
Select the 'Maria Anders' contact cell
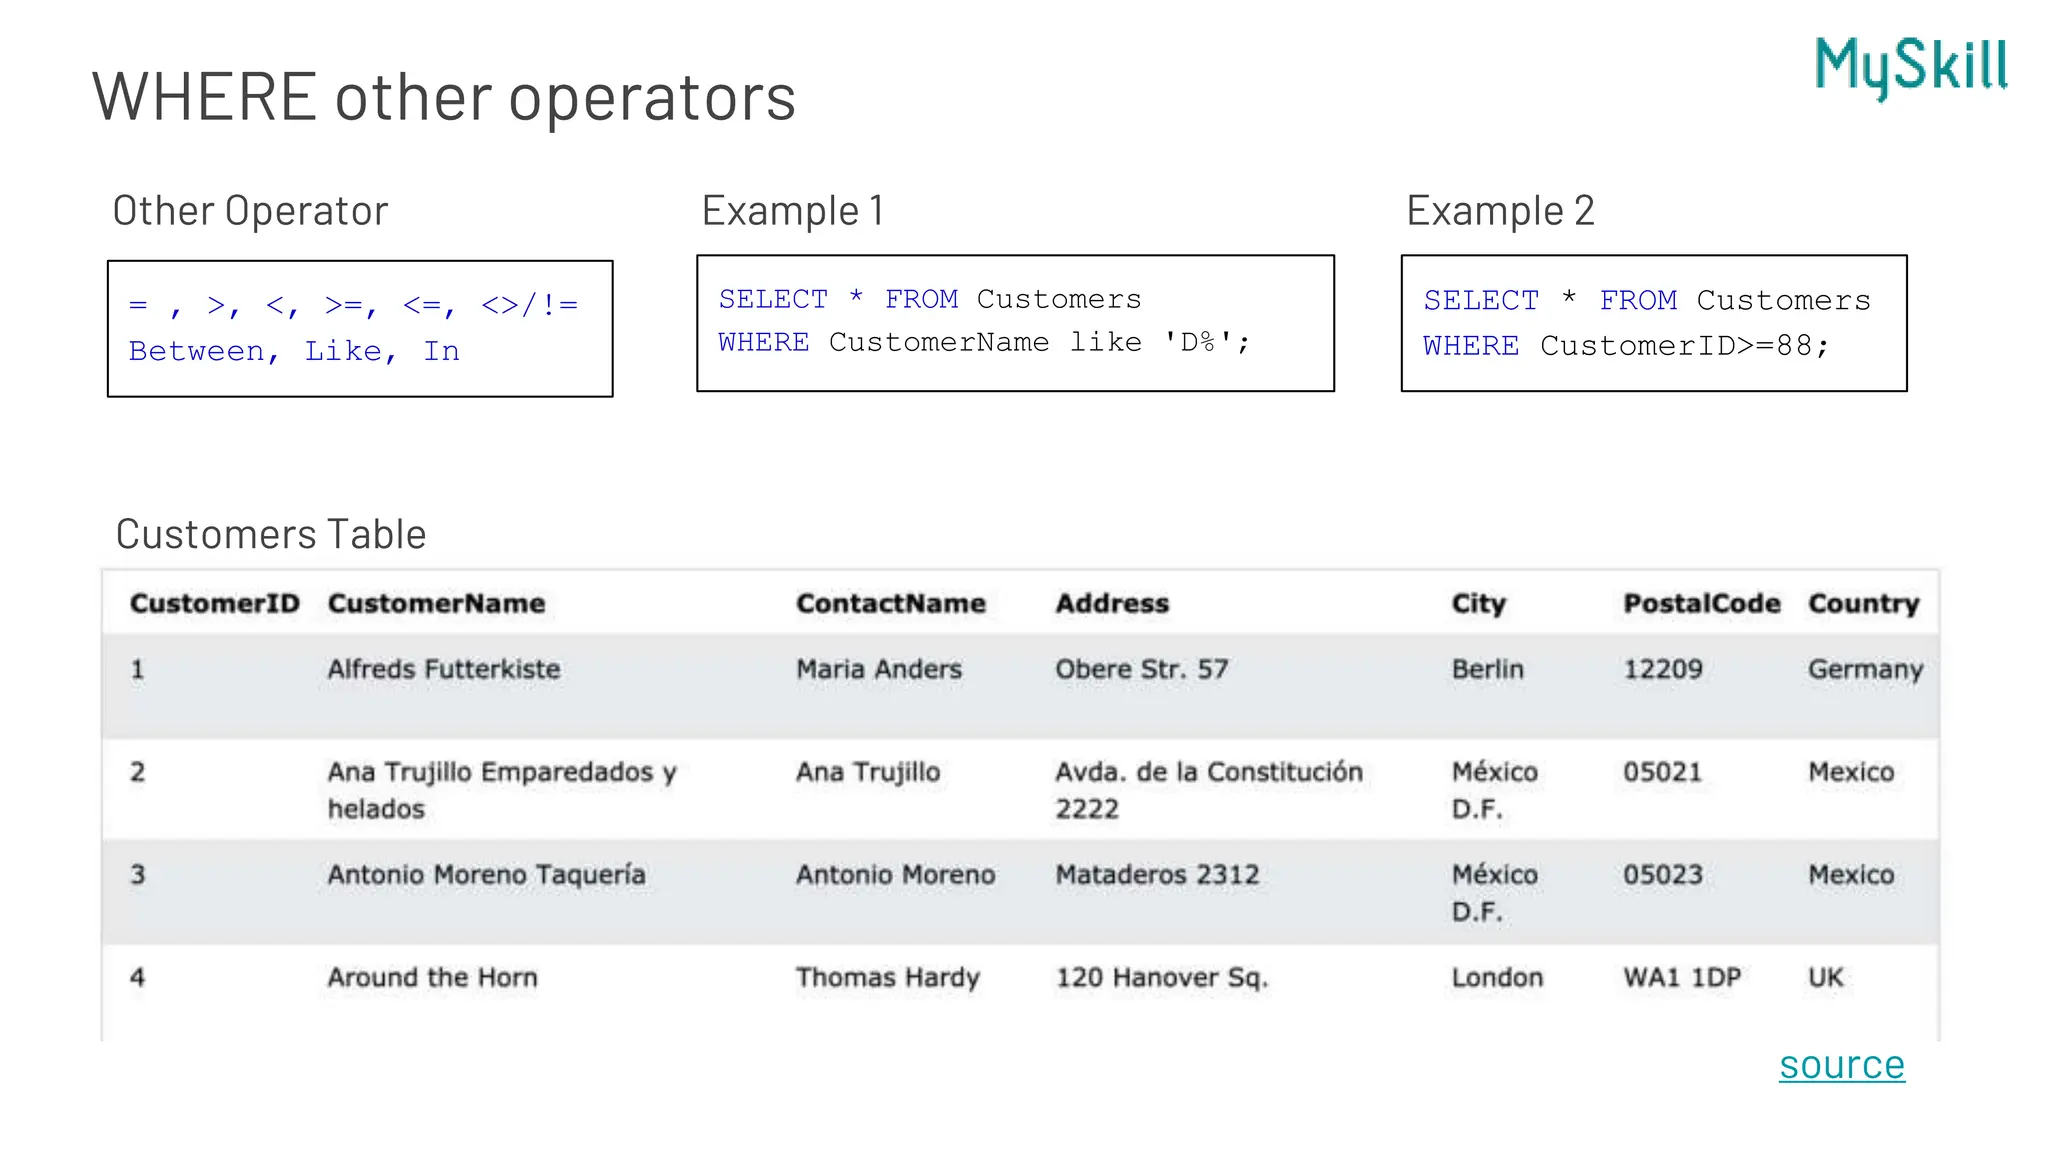coord(879,669)
